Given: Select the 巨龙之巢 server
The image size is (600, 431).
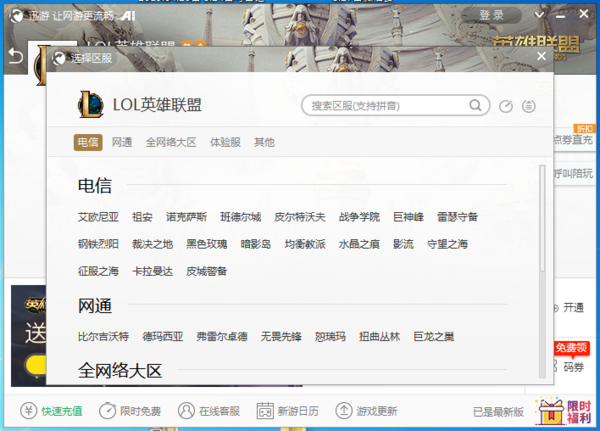Looking at the screenshot, I should pyautogui.click(x=434, y=337).
